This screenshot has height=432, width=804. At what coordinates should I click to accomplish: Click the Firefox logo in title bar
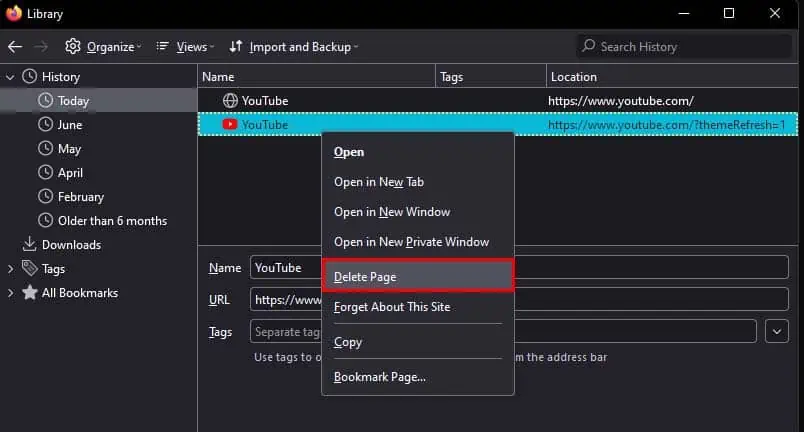coord(14,13)
